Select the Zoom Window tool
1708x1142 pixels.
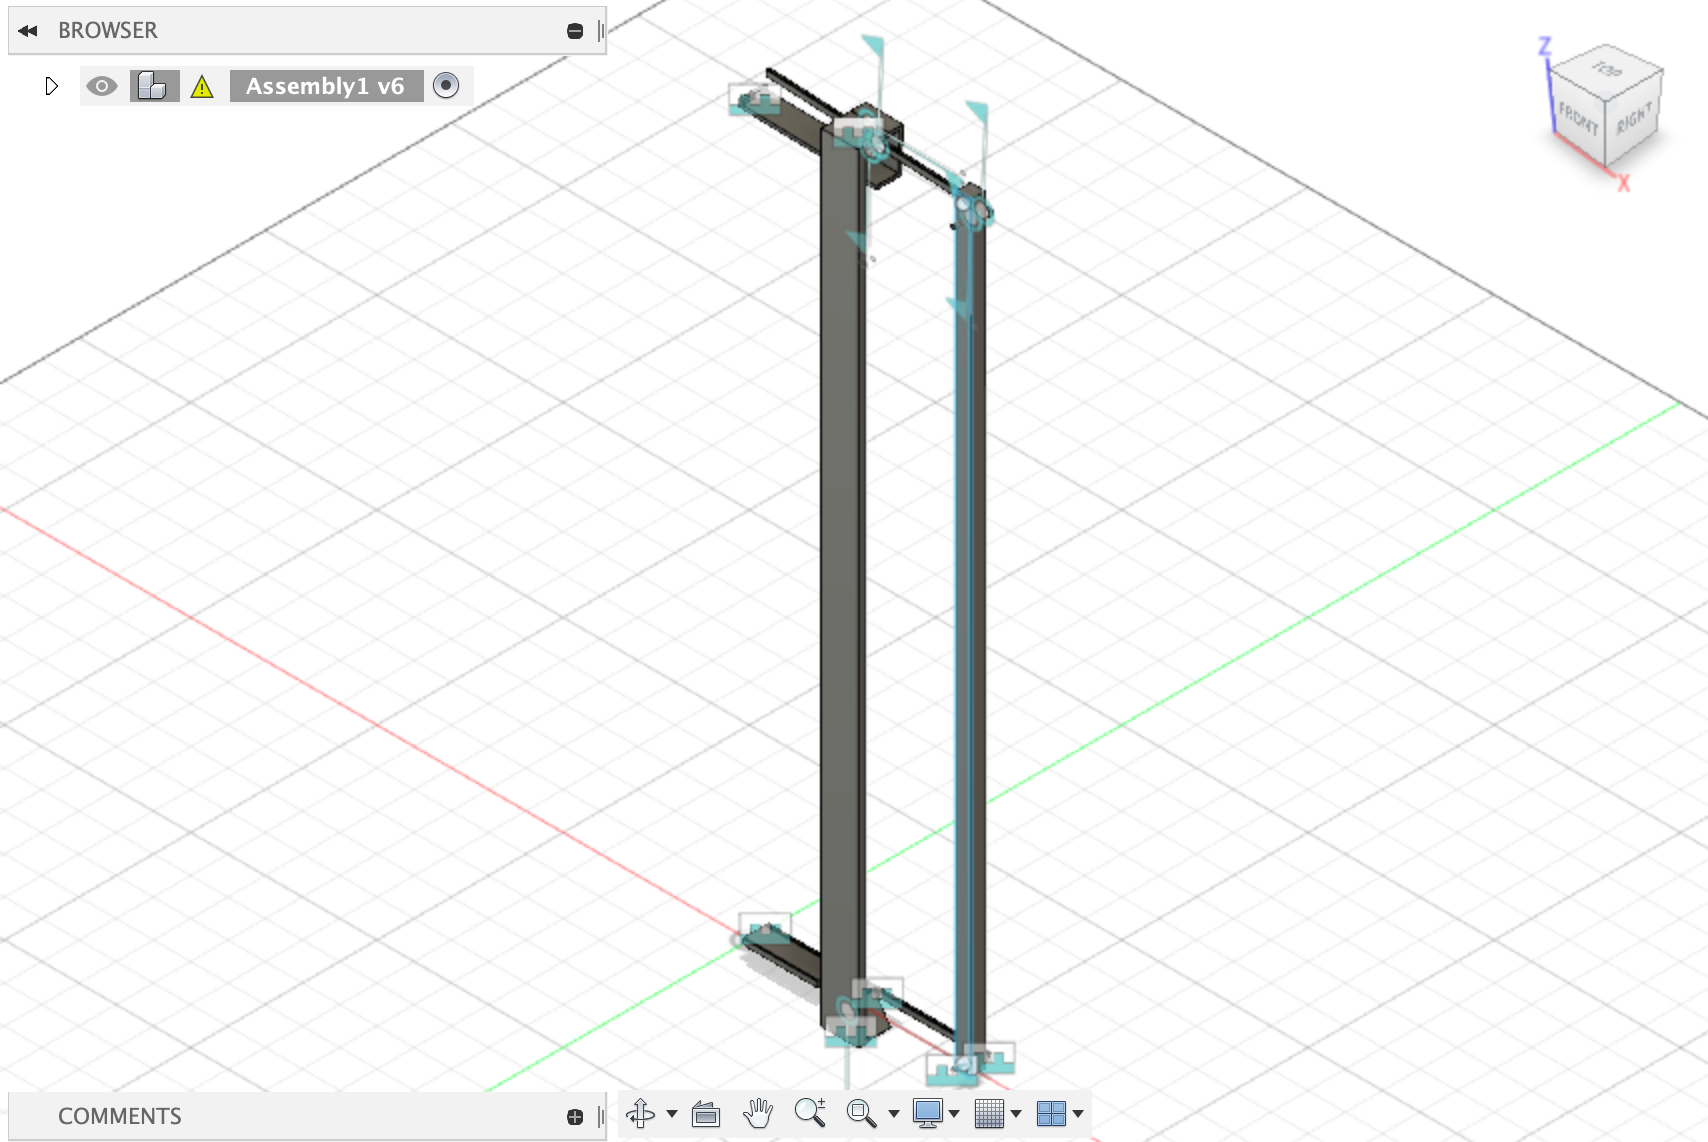click(x=861, y=1113)
